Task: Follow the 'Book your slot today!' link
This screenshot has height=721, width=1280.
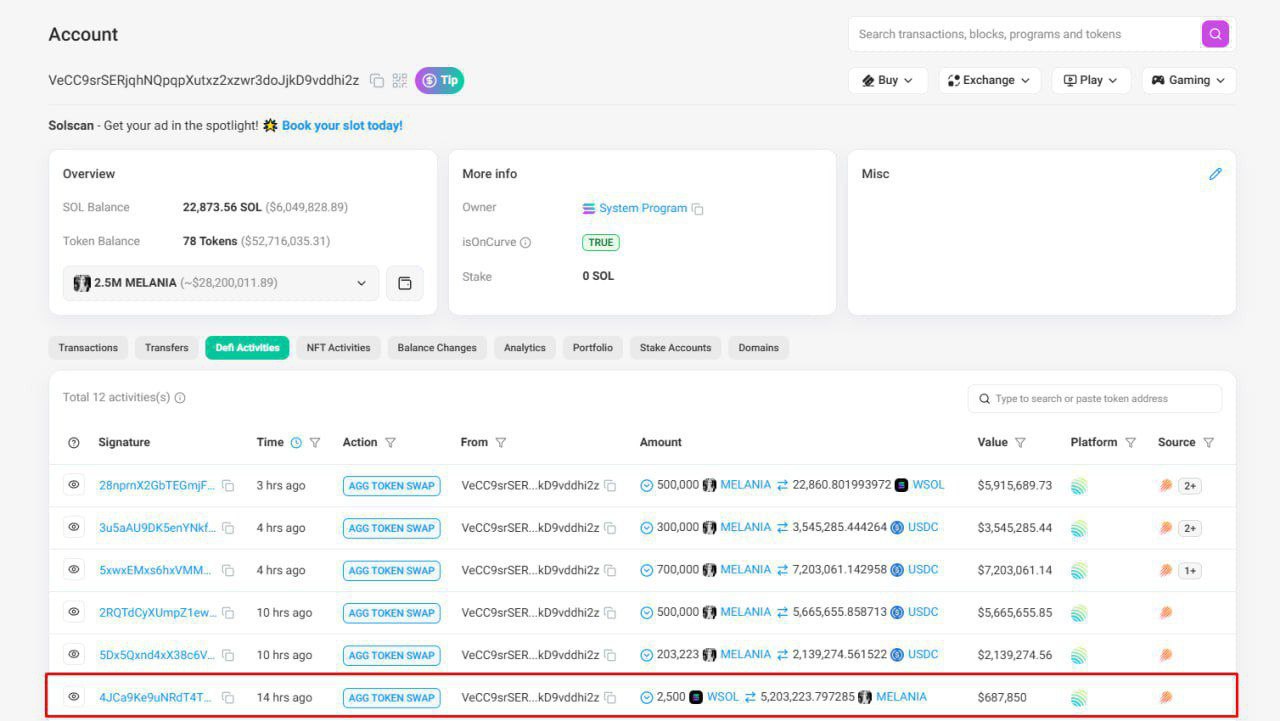Action: pyautogui.click(x=342, y=126)
